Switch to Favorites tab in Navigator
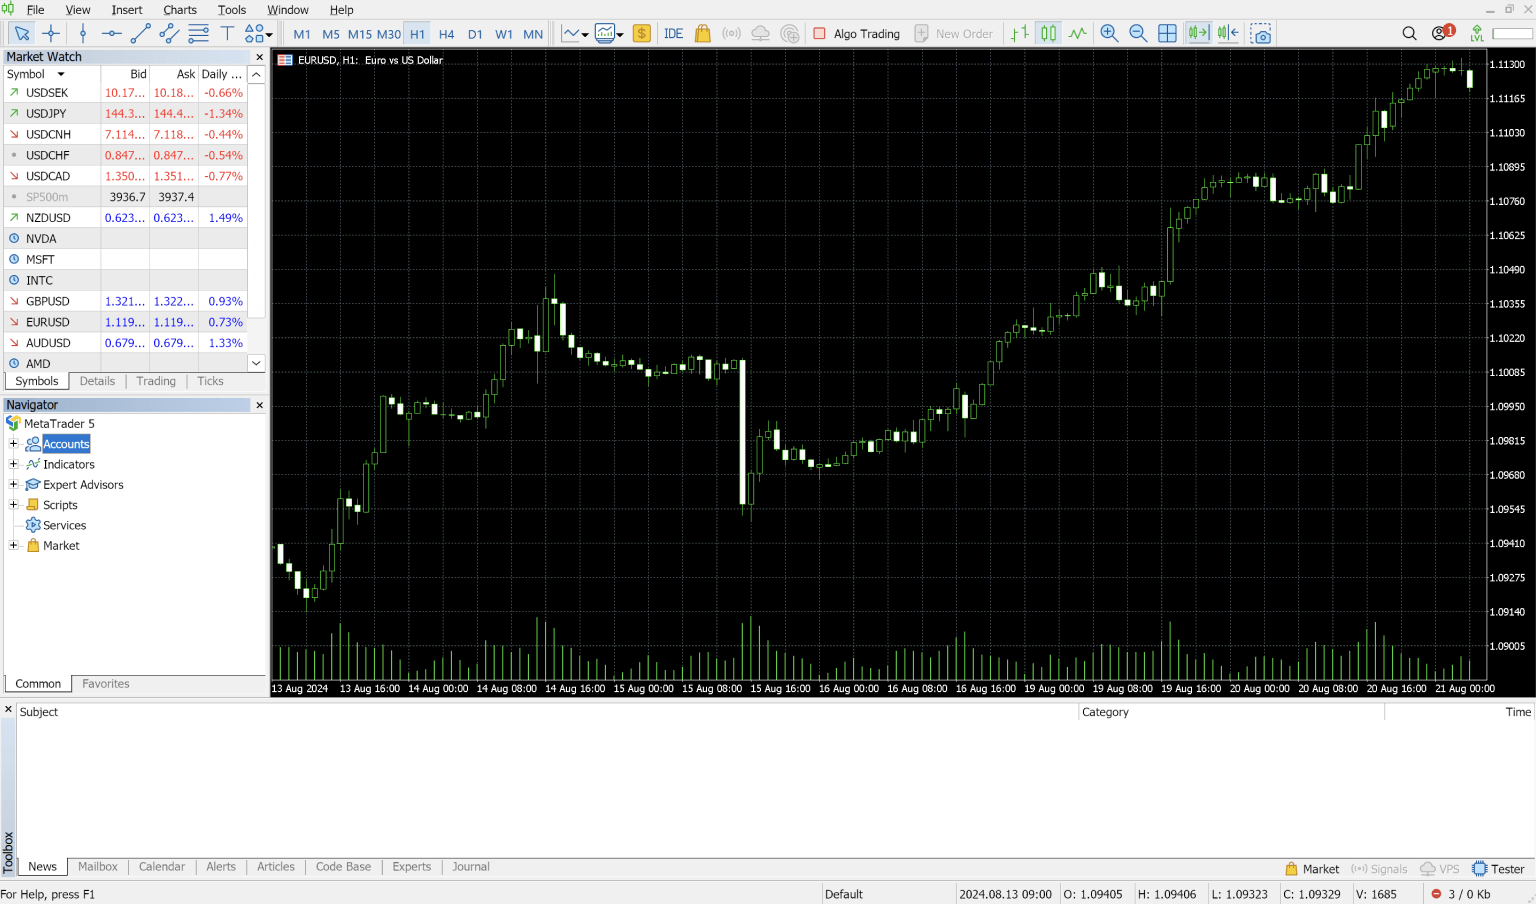 106,684
